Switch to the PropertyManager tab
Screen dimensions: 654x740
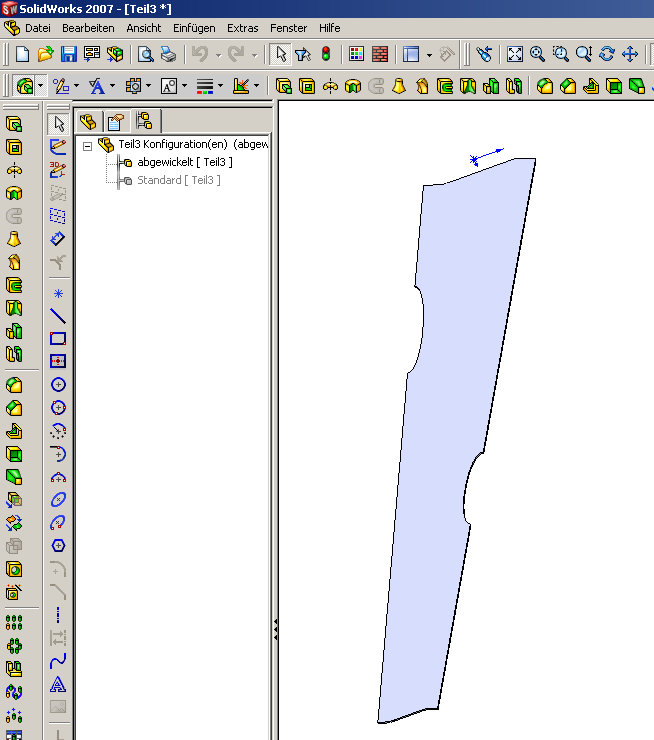(116, 122)
